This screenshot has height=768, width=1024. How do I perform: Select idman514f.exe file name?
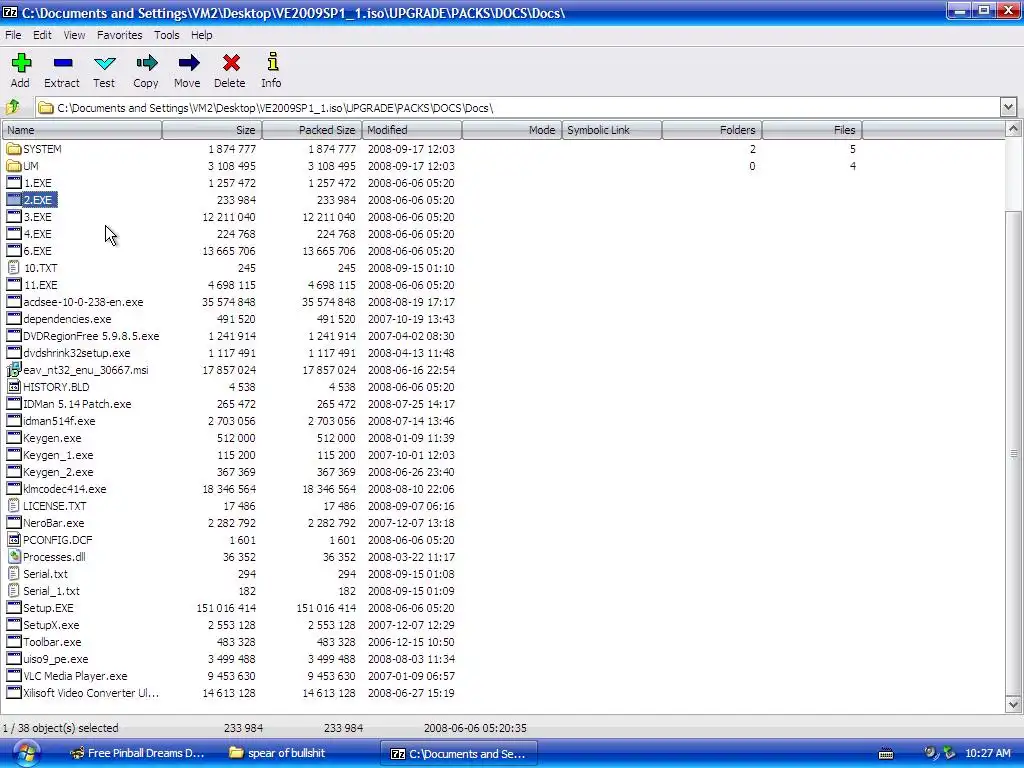[59, 421]
